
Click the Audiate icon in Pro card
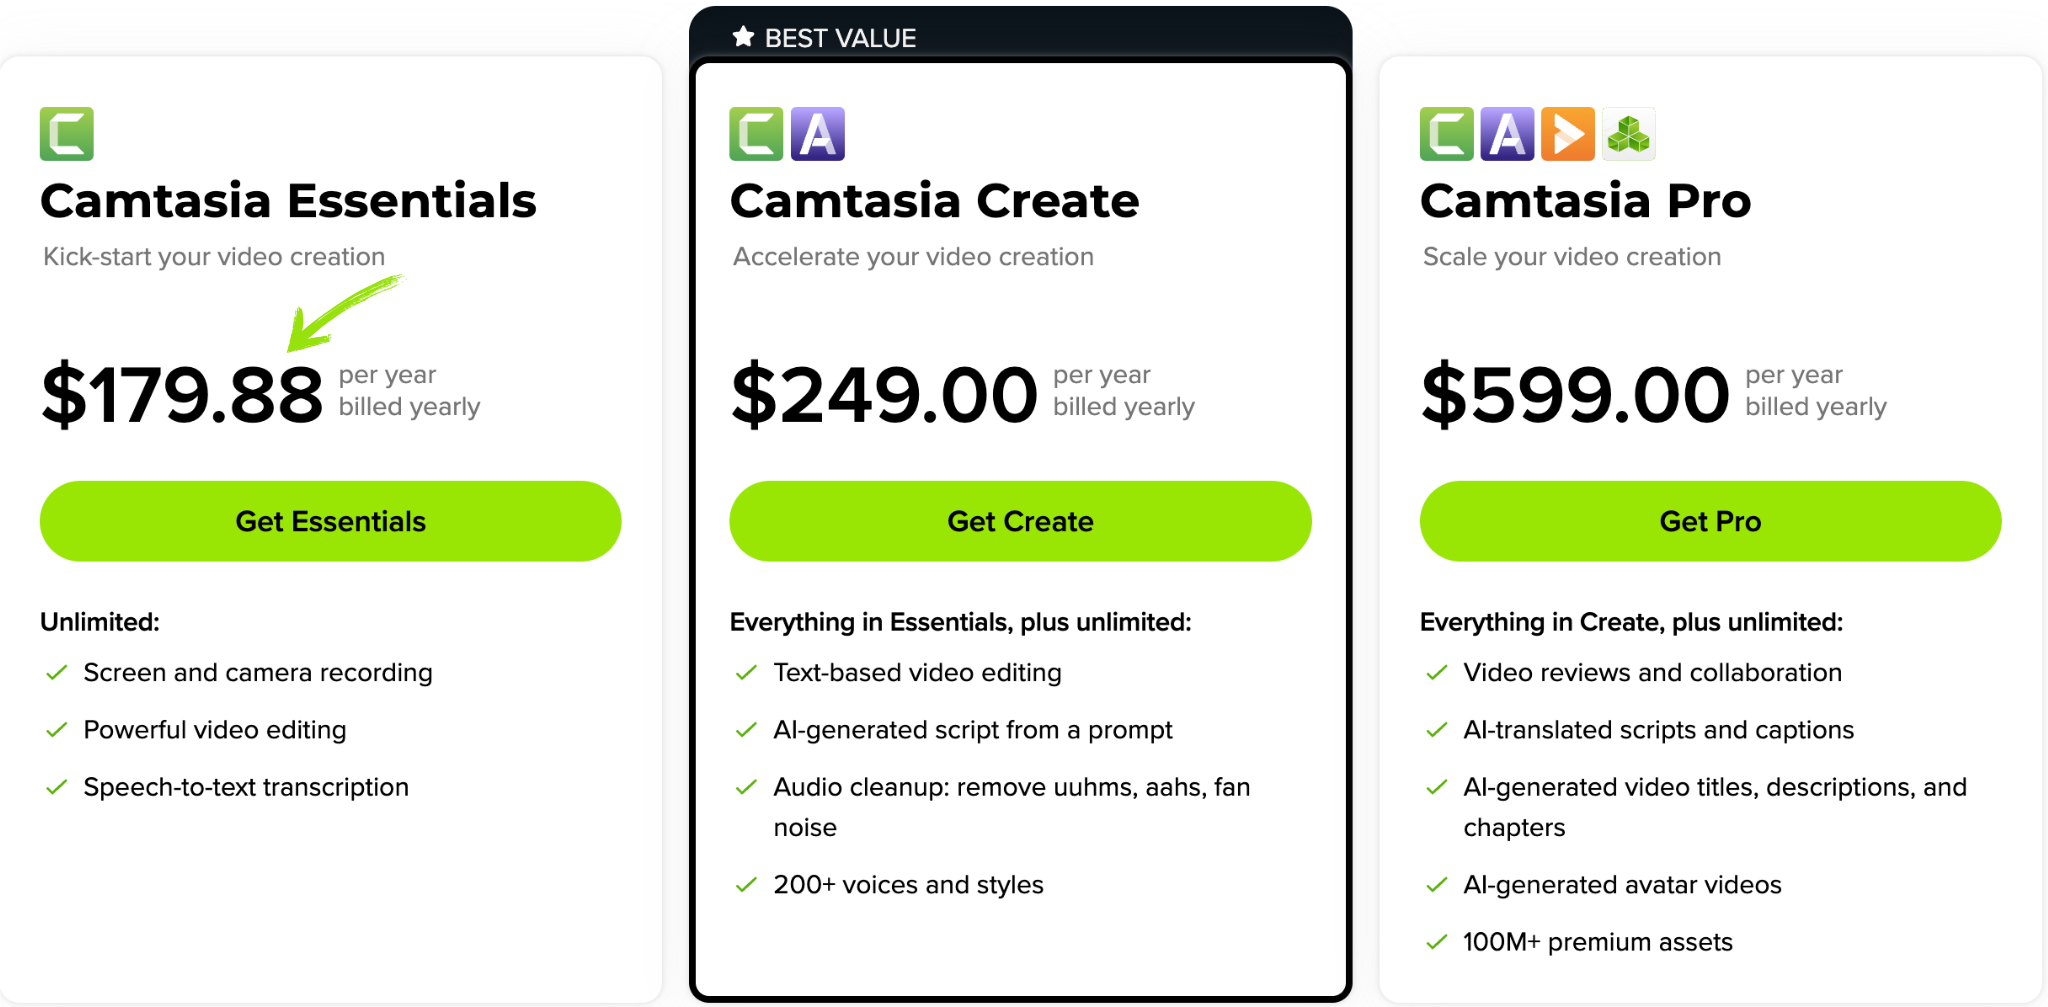coord(1507,134)
